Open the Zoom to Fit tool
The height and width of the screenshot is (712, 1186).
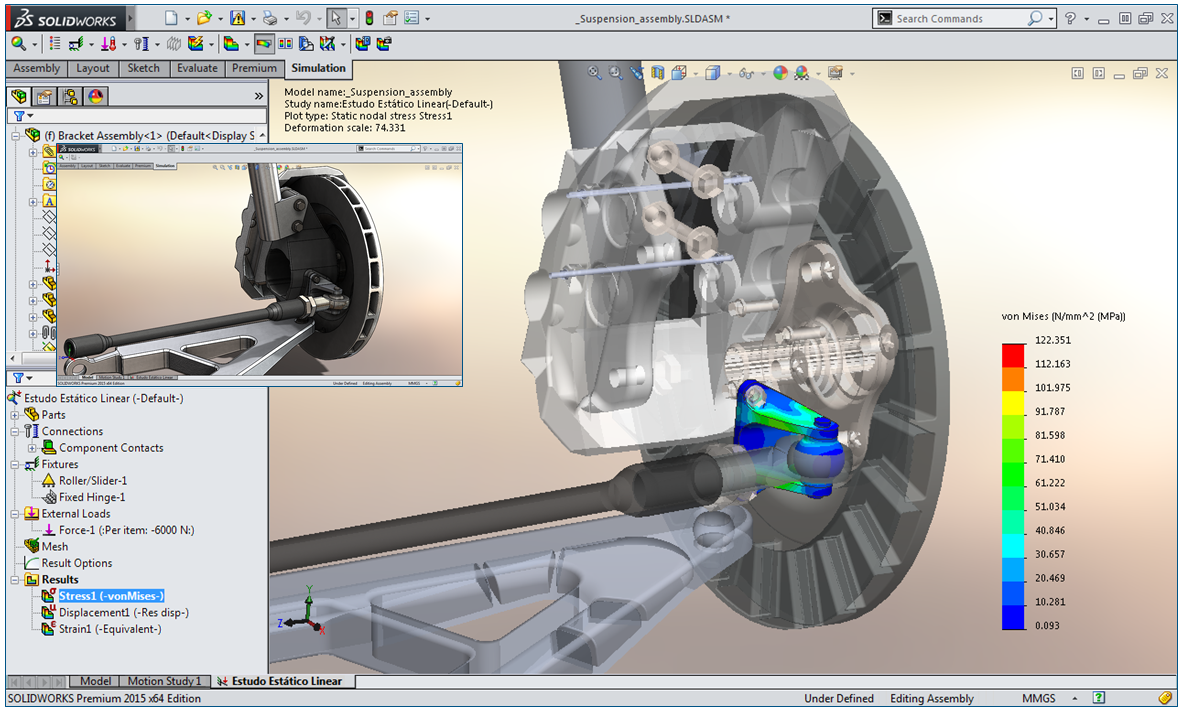[593, 73]
